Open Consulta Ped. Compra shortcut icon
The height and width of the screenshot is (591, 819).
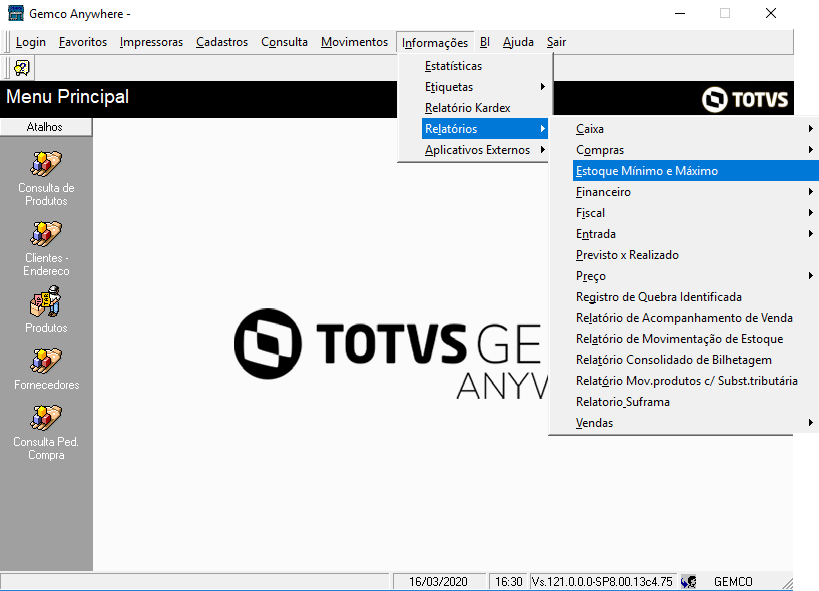[46, 418]
